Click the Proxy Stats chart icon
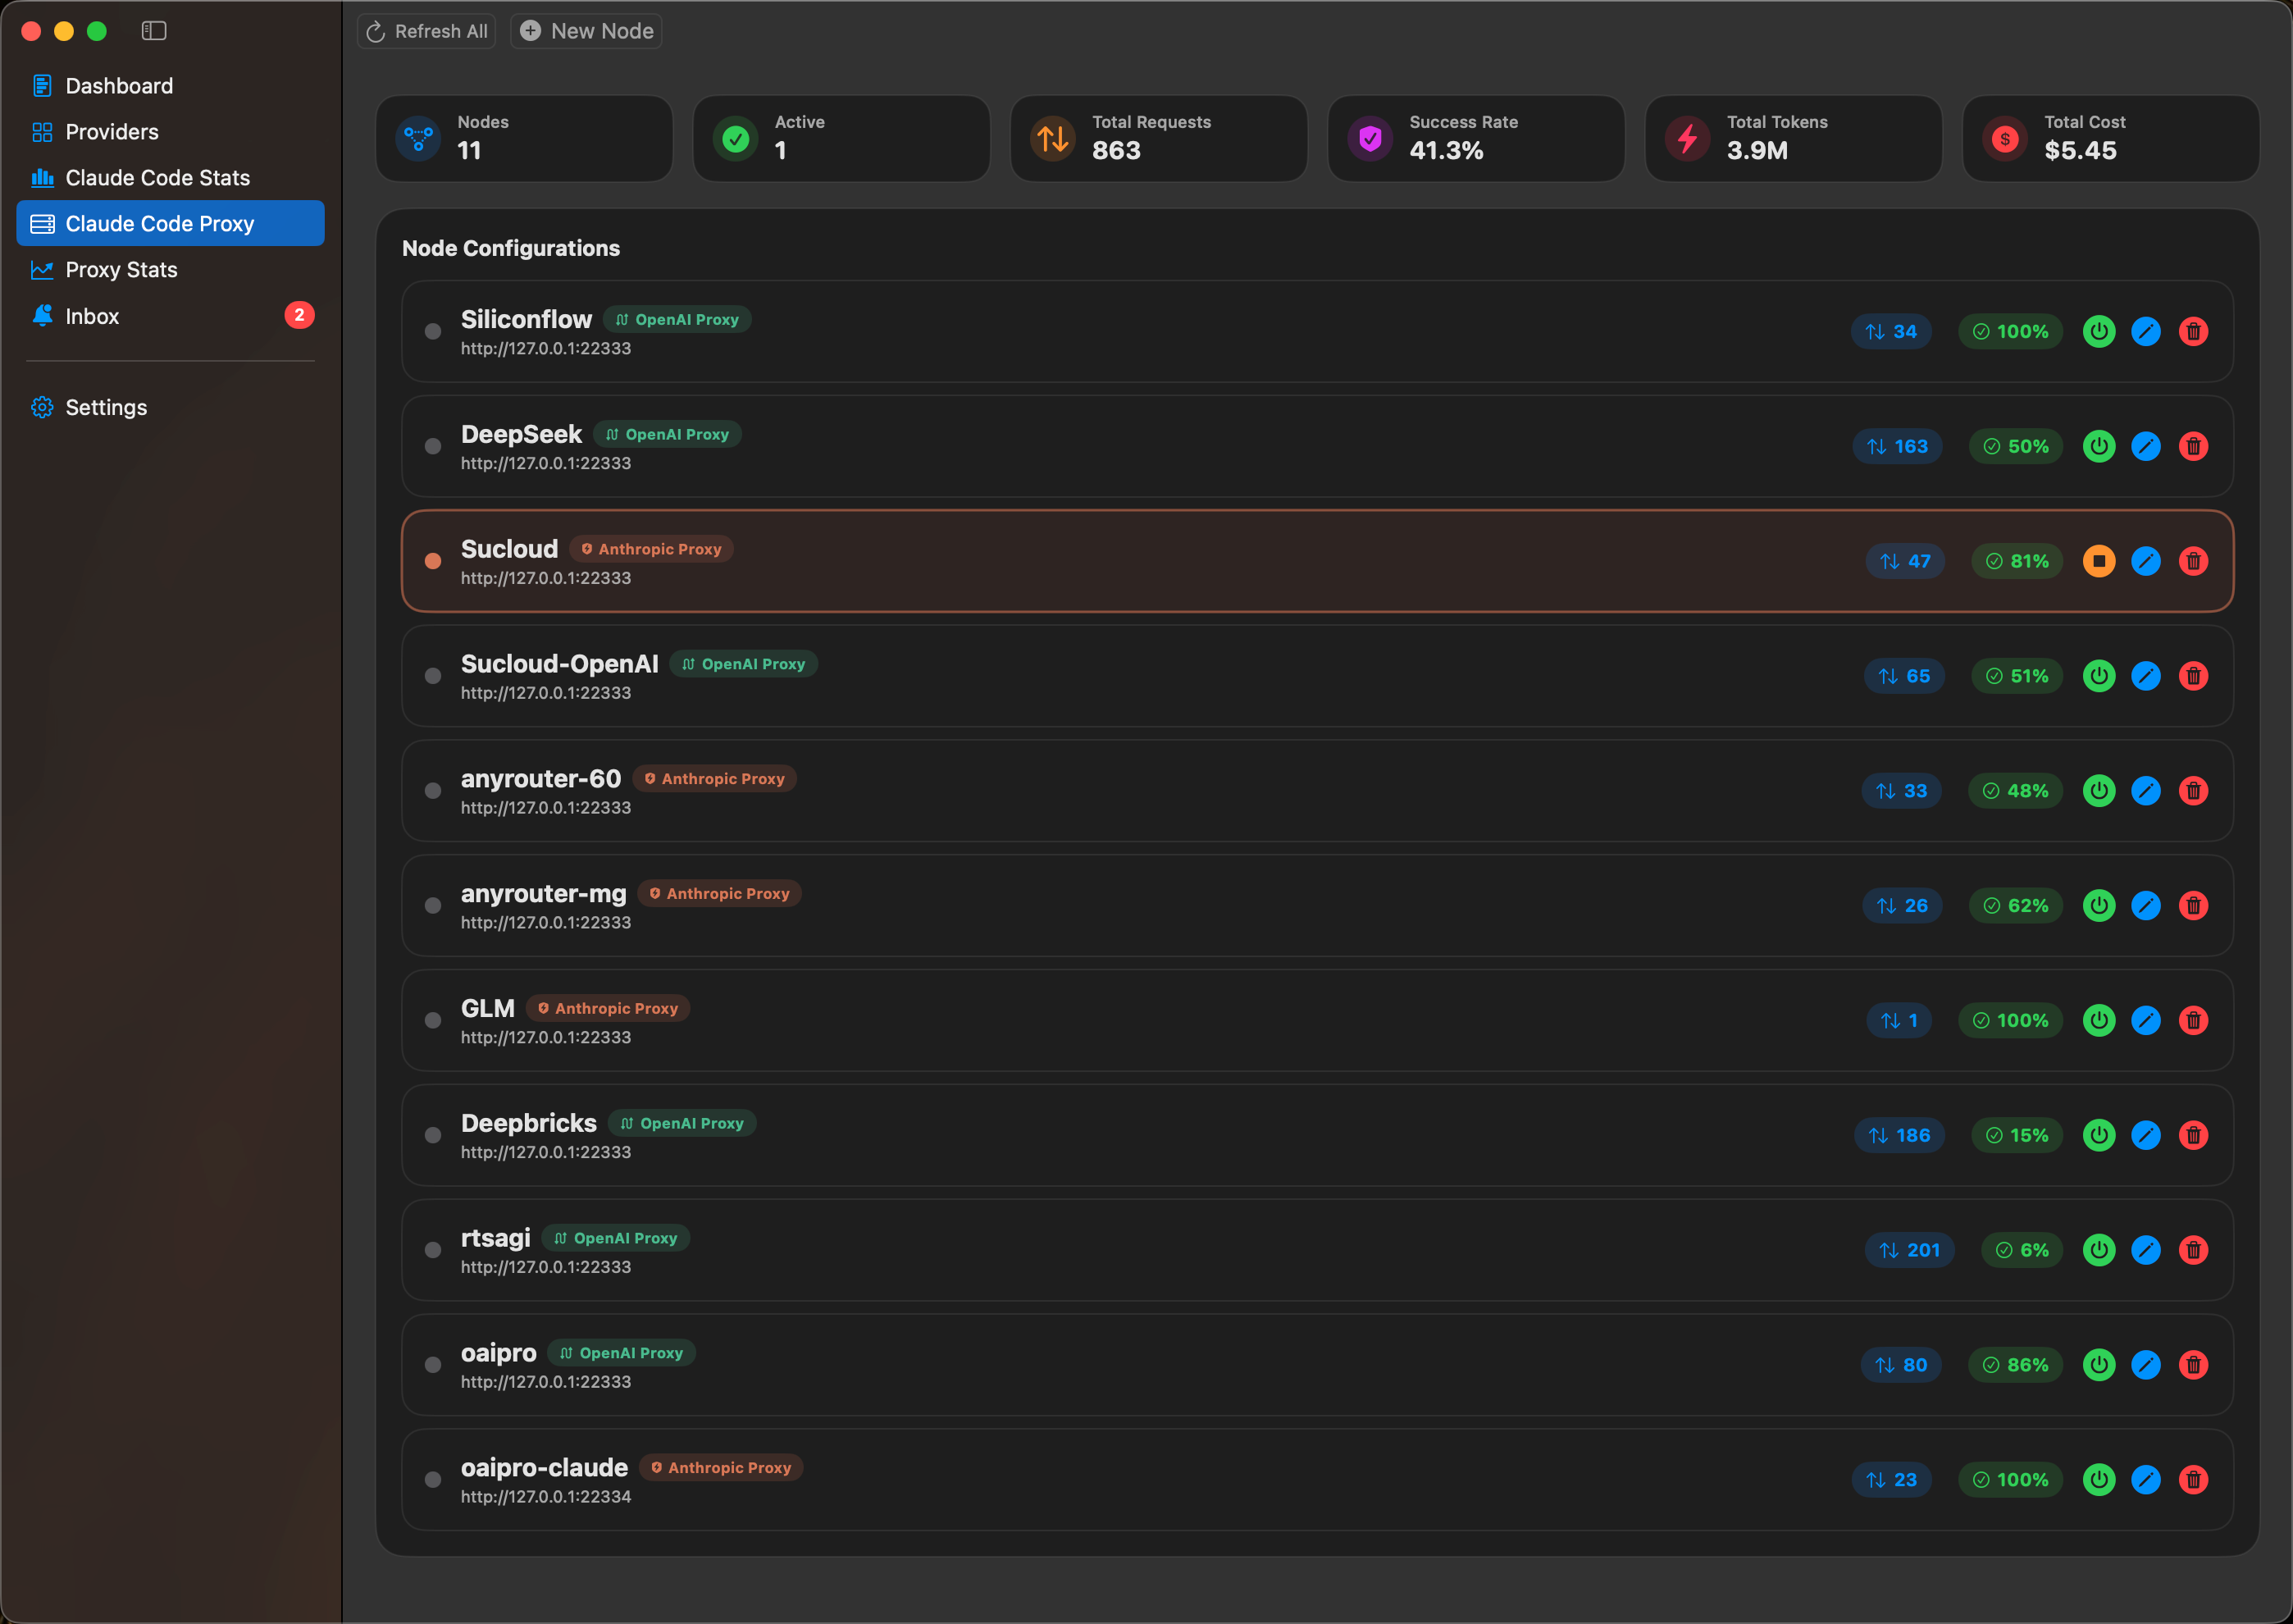The image size is (2293, 1624). [42, 269]
